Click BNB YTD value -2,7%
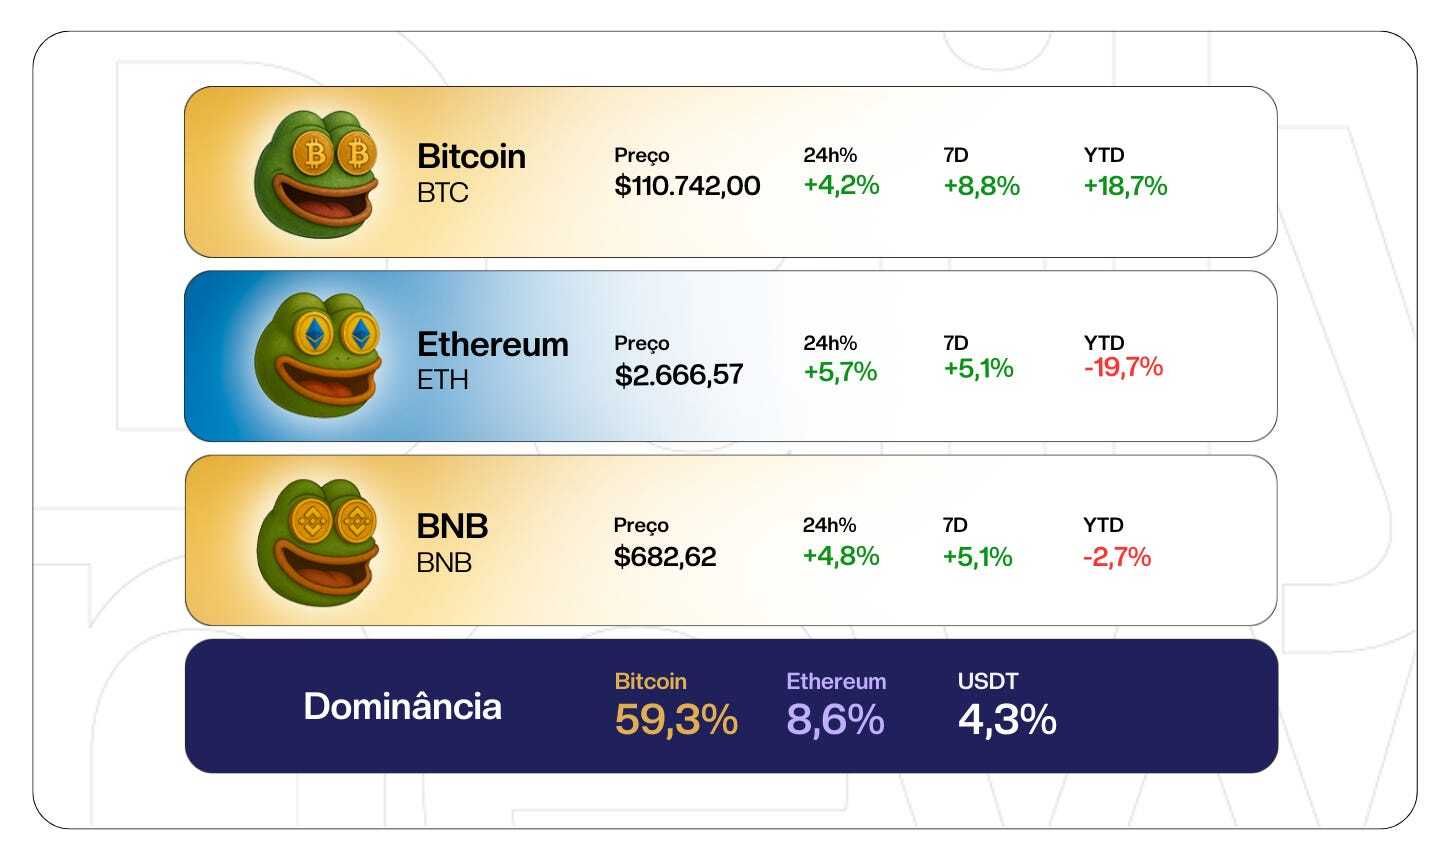This screenshot has height=860, width=1450. [x=1117, y=556]
